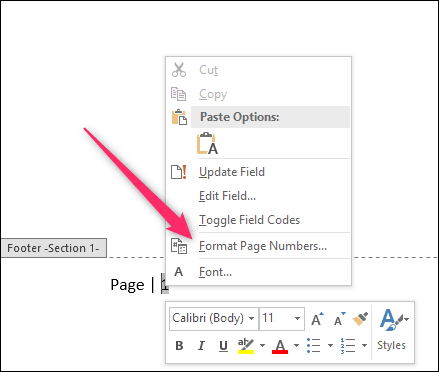Click inside the font name text box
This screenshot has width=439, height=372.
(208, 318)
